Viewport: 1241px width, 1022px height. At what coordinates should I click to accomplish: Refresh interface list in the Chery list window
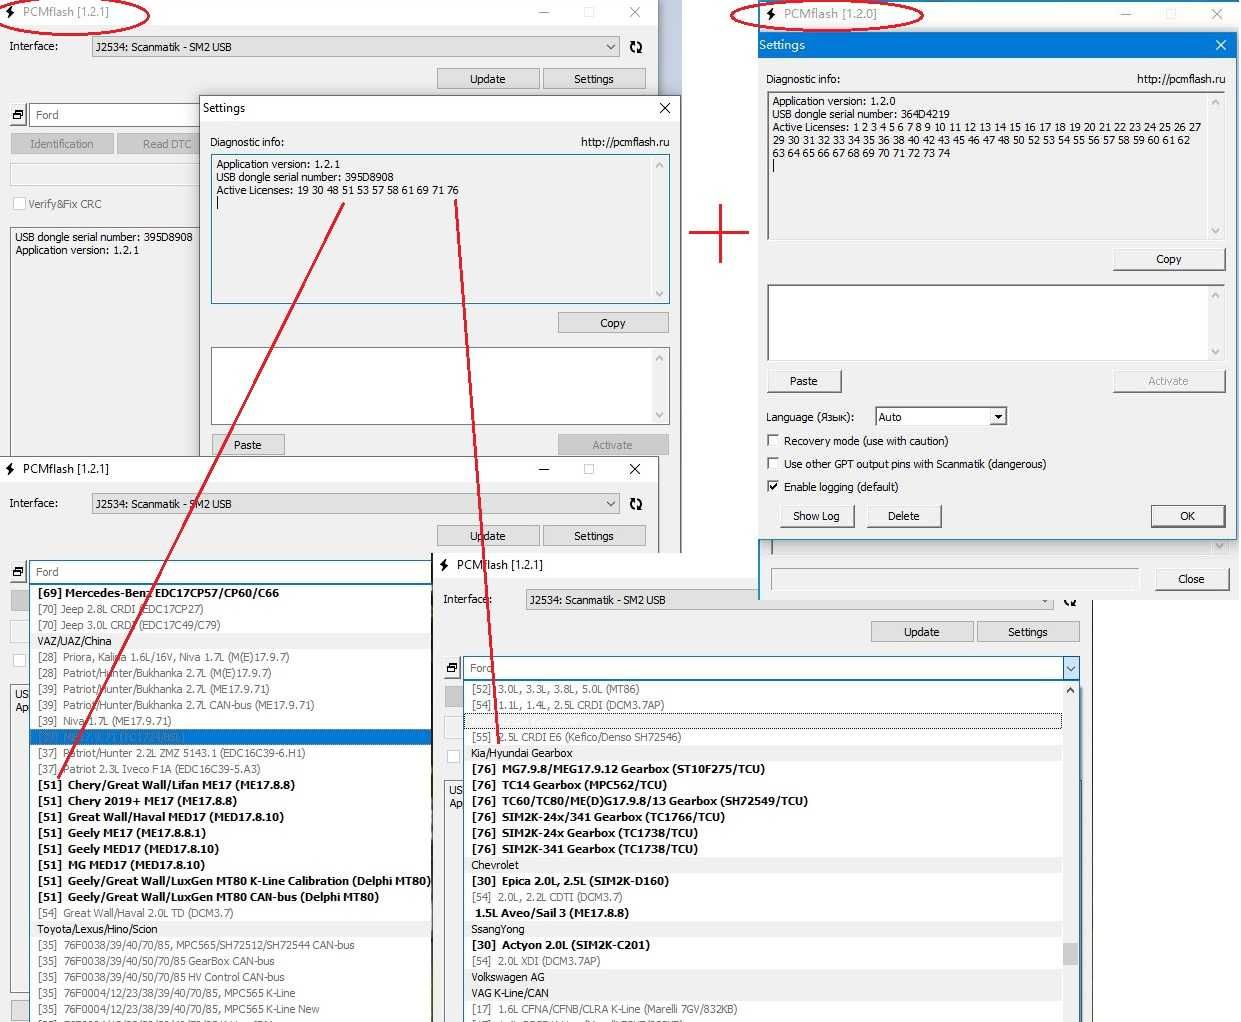tap(635, 504)
